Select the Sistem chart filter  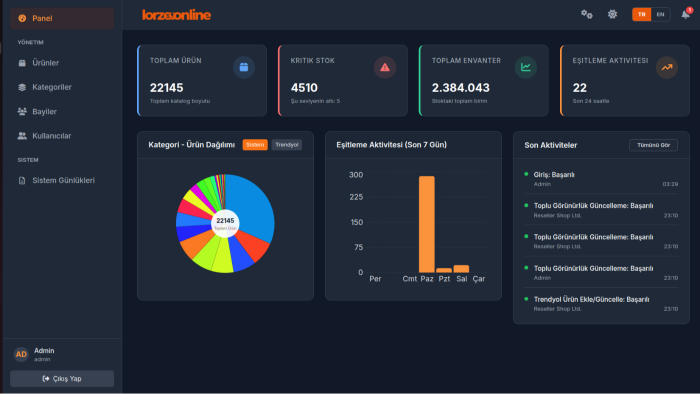click(x=255, y=145)
